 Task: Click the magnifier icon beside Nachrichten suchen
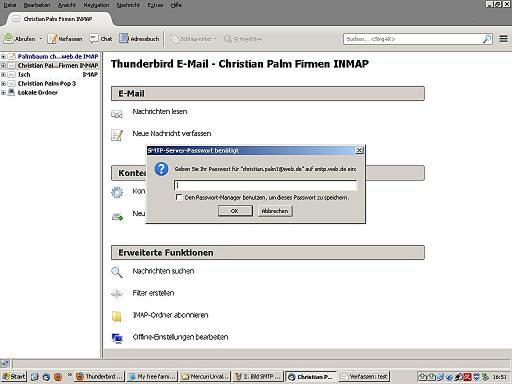117,272
